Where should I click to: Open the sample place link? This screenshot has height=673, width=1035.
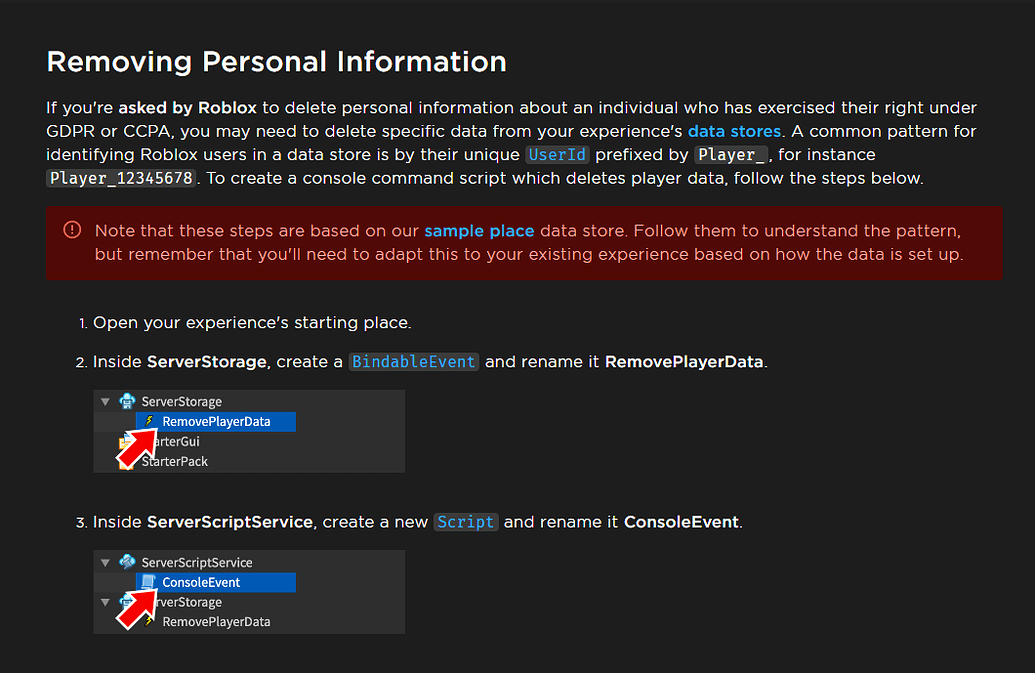coord(479,230)
